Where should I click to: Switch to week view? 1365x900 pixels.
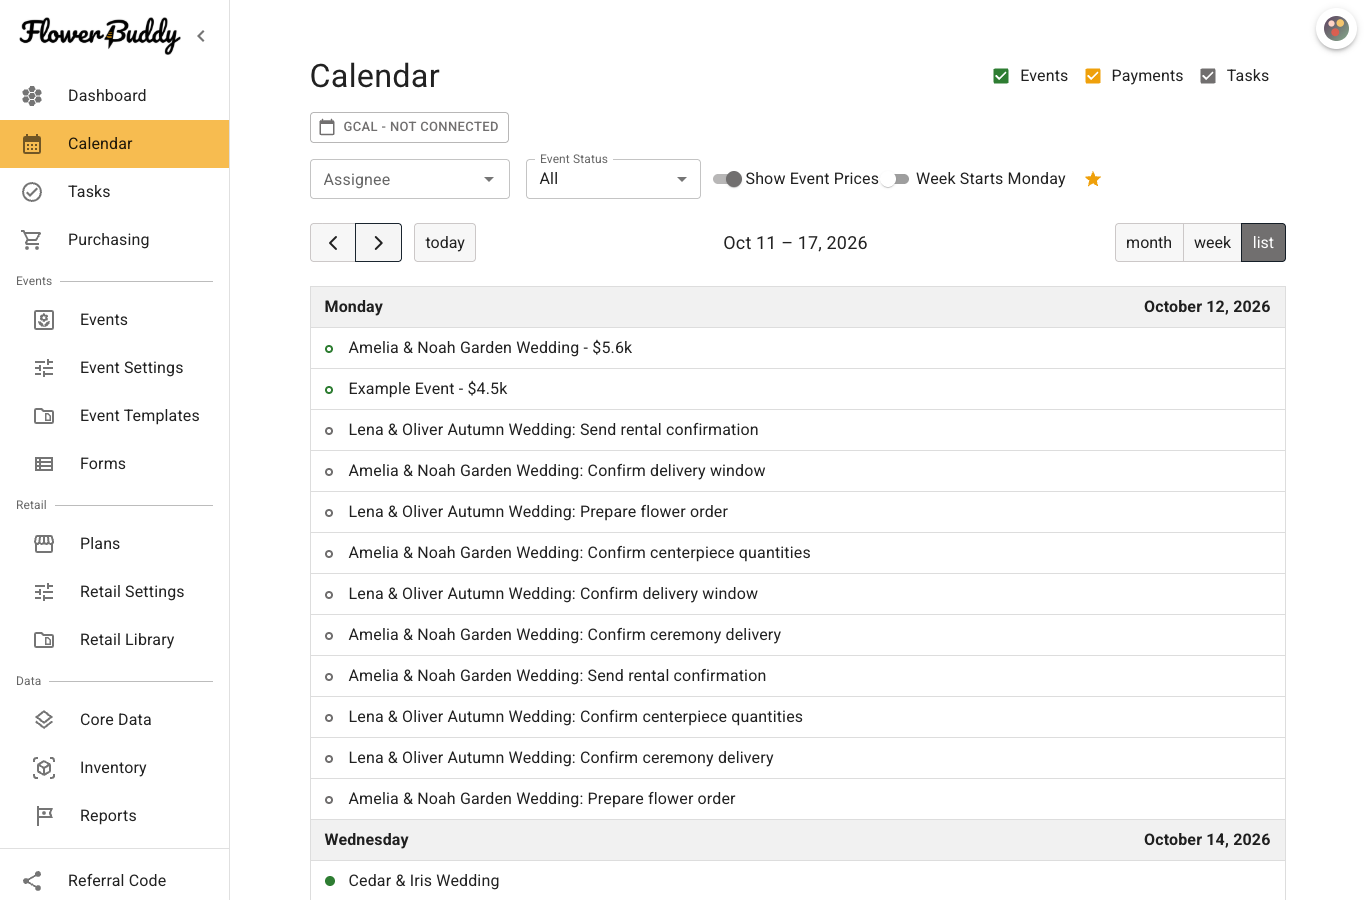click(x=1212, y=243)
